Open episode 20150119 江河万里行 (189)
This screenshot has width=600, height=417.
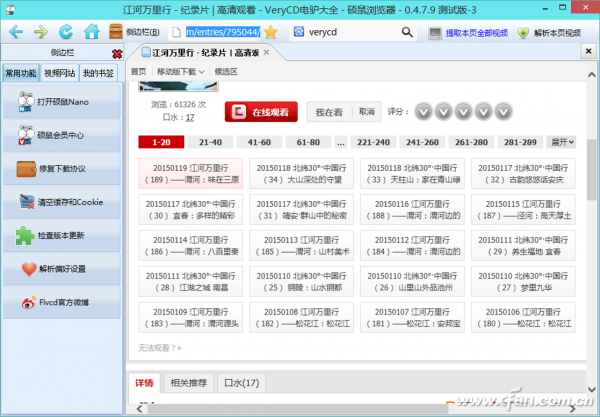coord(191,174)
